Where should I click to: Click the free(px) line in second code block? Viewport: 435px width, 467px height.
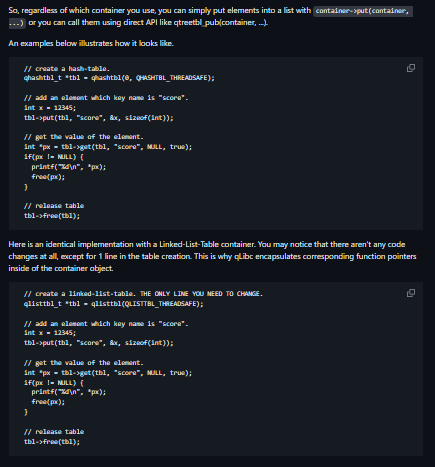[x=48, y=402]
